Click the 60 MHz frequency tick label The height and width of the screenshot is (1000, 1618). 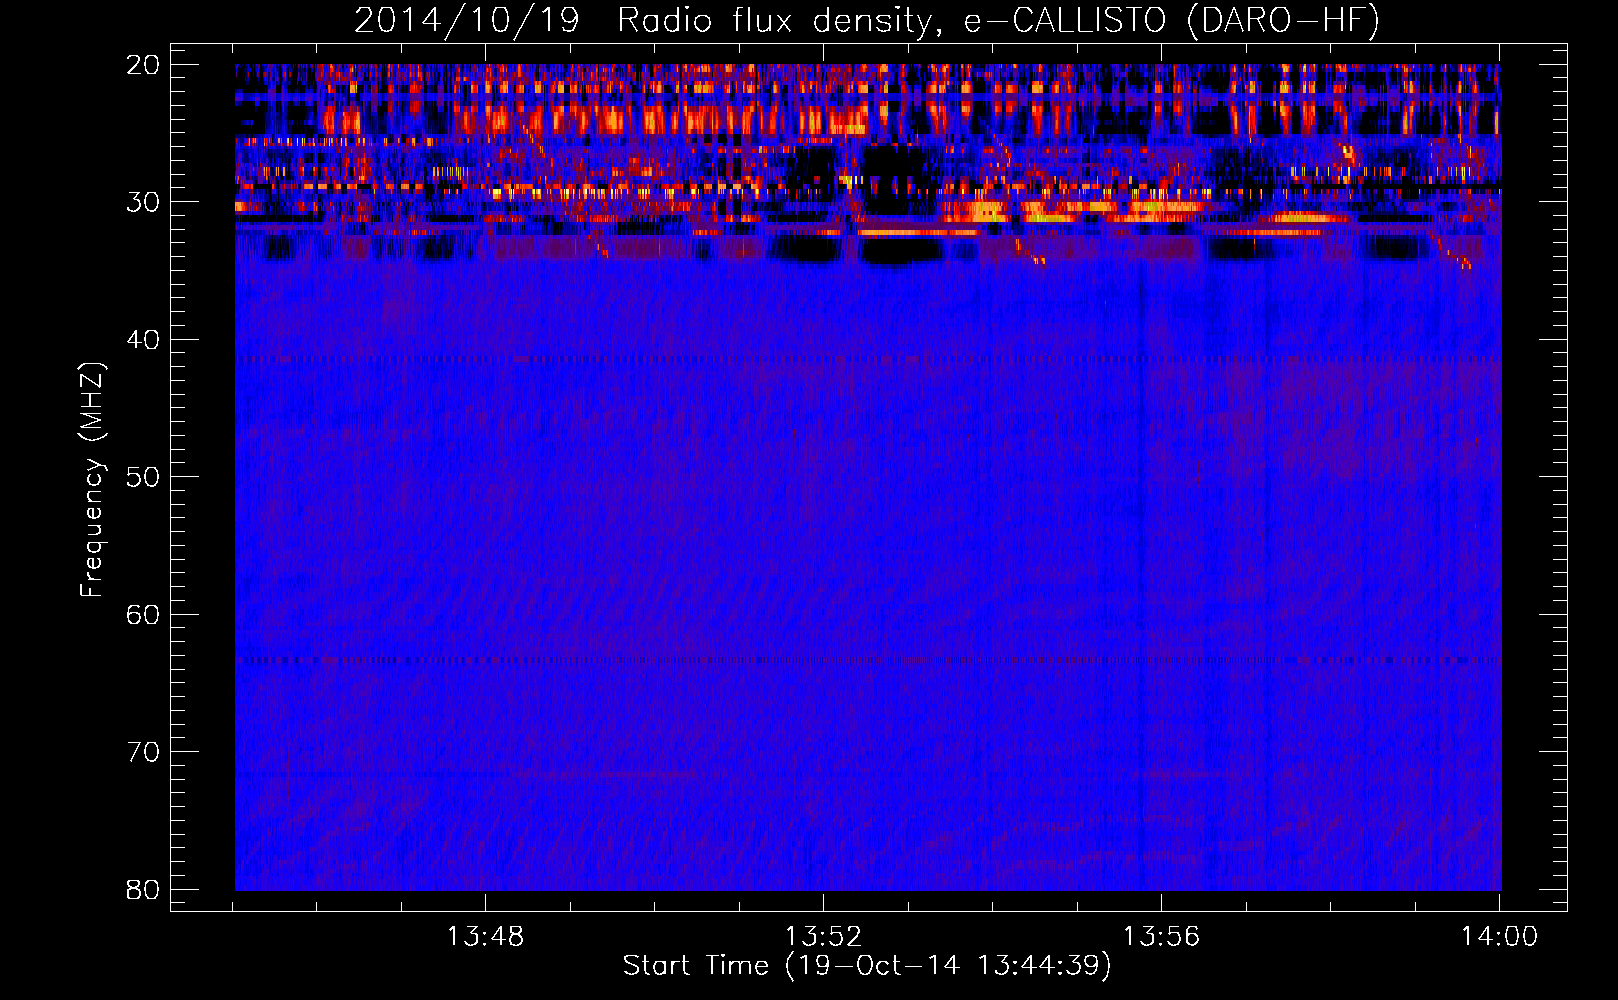143,614
